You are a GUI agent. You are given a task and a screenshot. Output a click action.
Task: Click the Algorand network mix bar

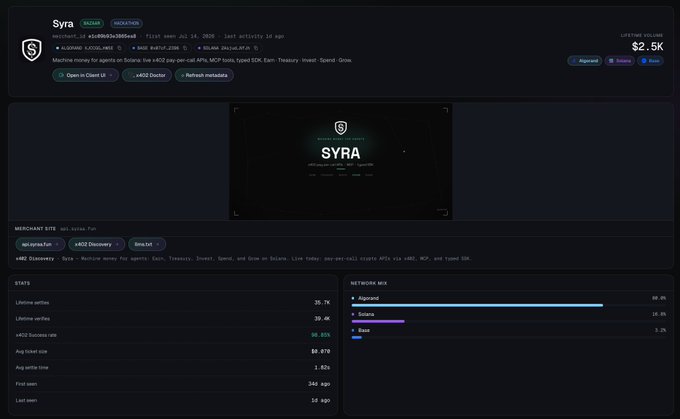[477, 305]
